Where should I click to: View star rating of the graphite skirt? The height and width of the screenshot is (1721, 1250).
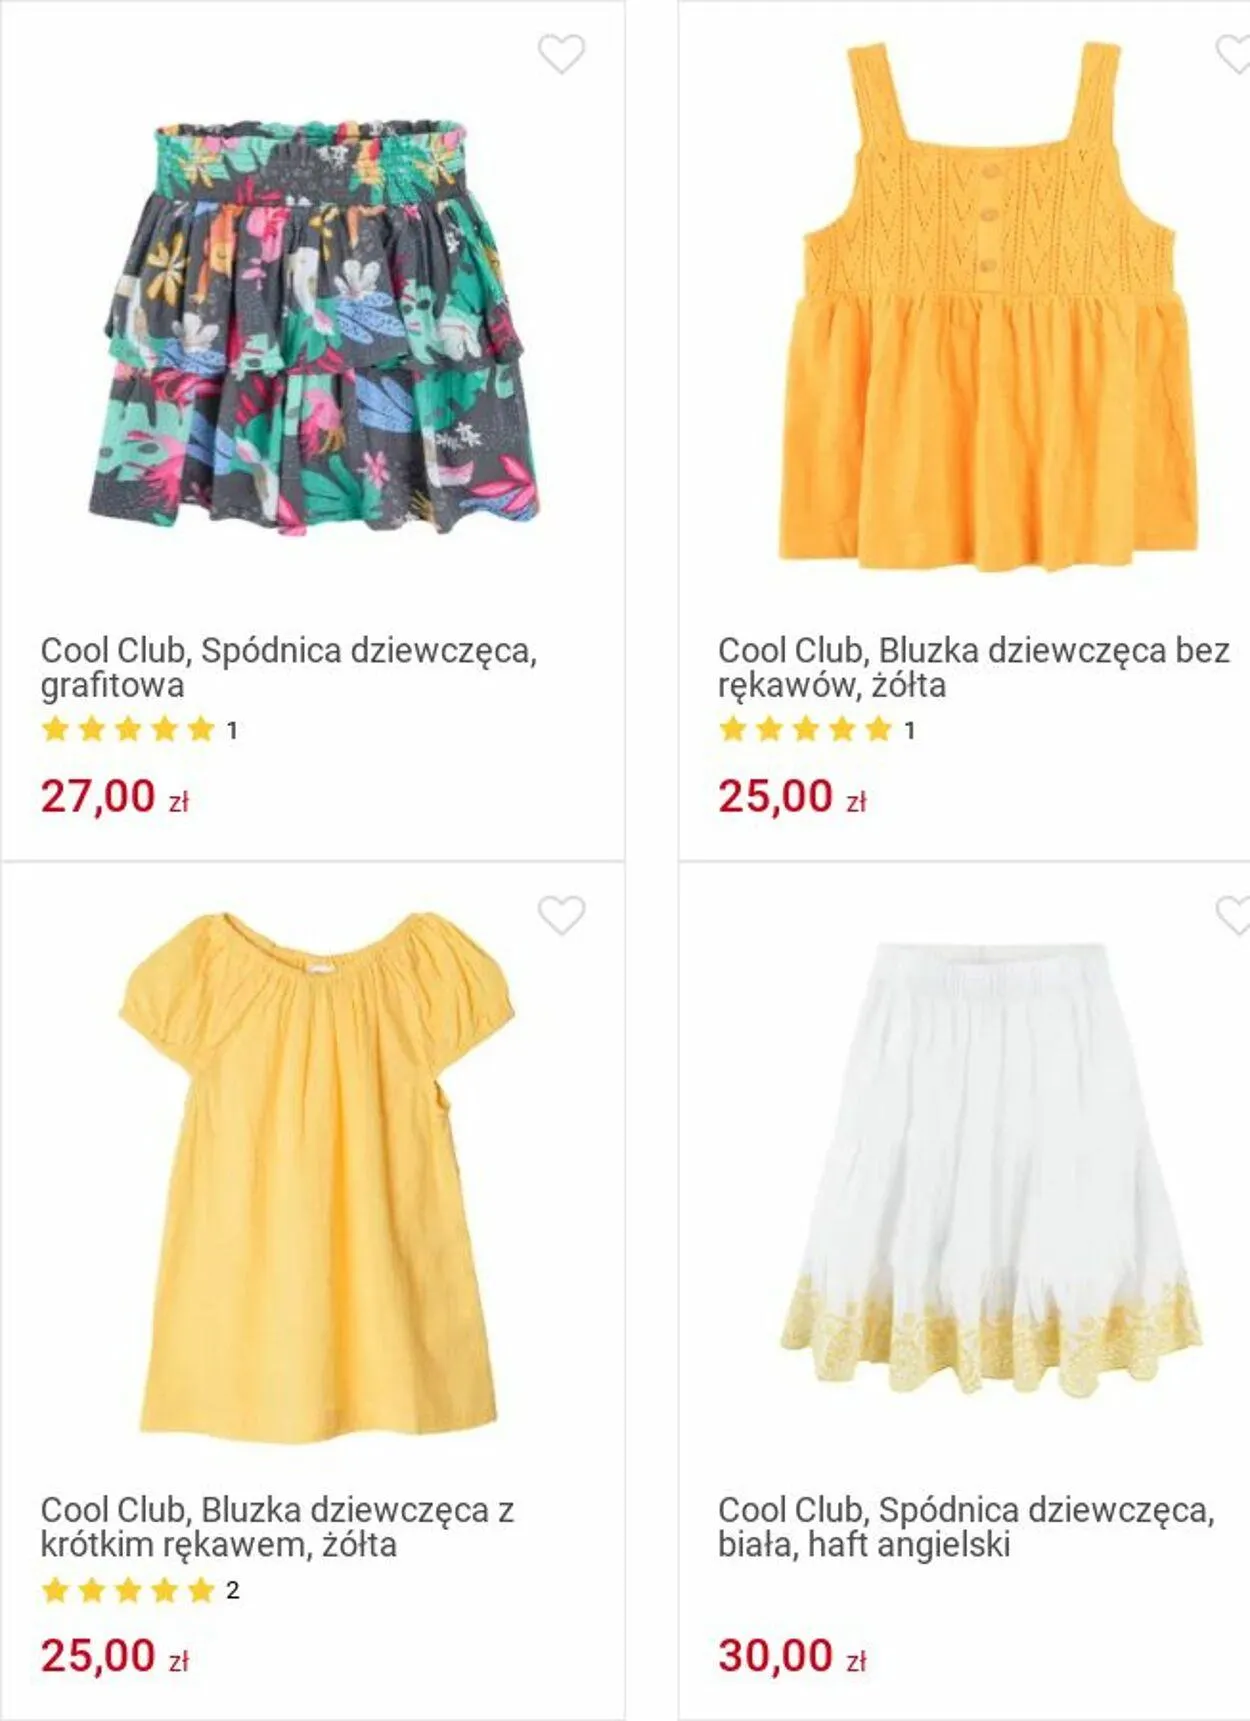pyautogui.click(x=129, y=729)
